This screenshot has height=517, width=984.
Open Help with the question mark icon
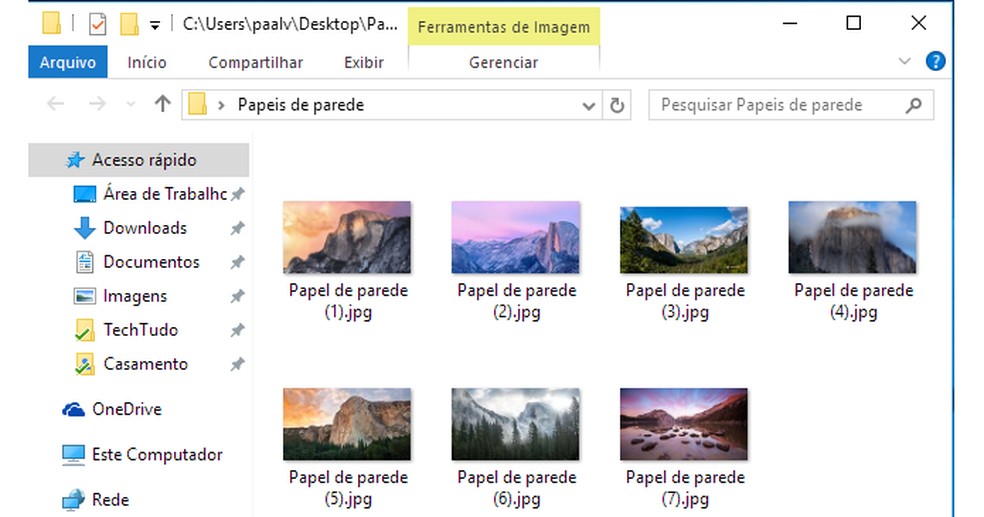point(935,61)
